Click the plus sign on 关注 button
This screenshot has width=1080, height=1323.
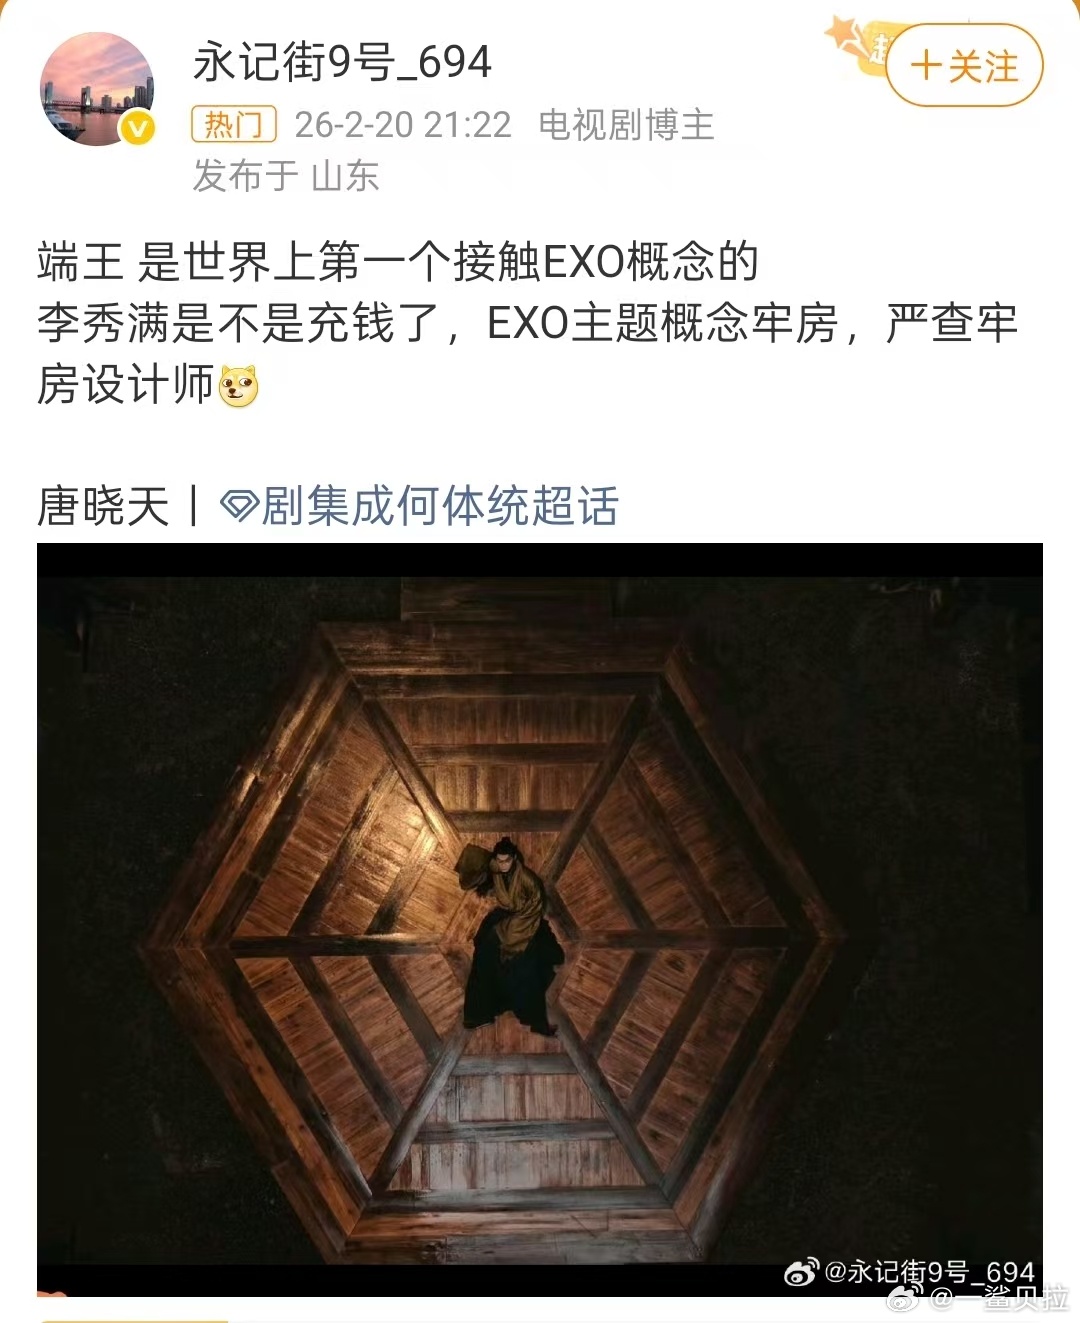[926, 66]
